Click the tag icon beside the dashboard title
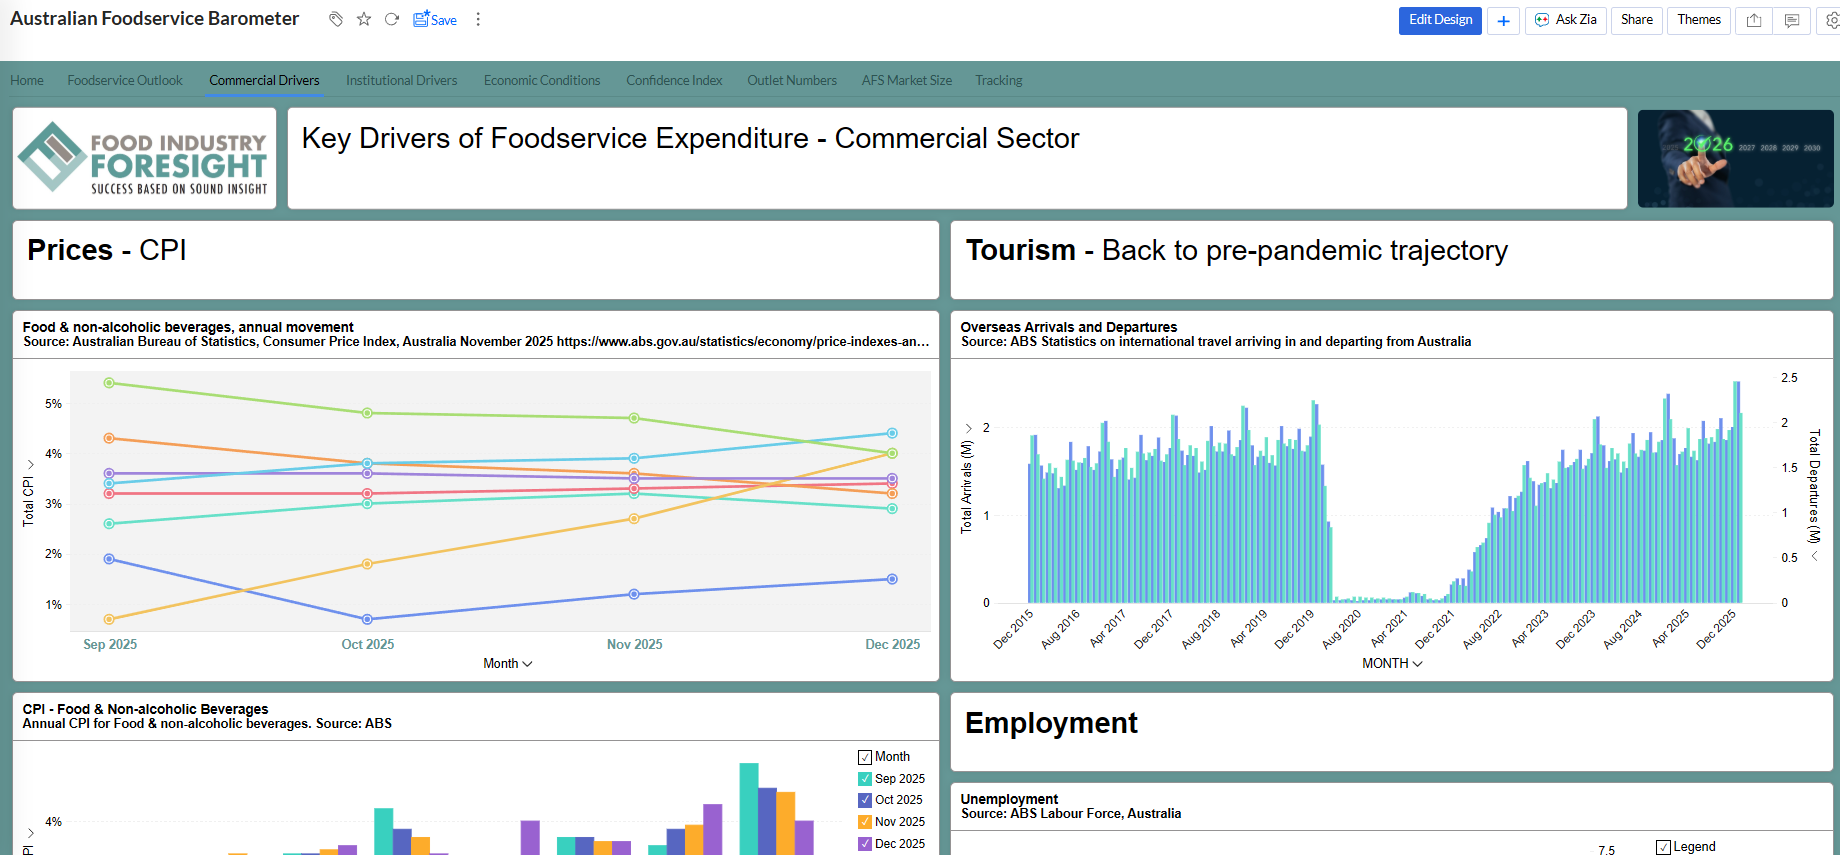The image size is (1840, 855). tap(336, 19)
